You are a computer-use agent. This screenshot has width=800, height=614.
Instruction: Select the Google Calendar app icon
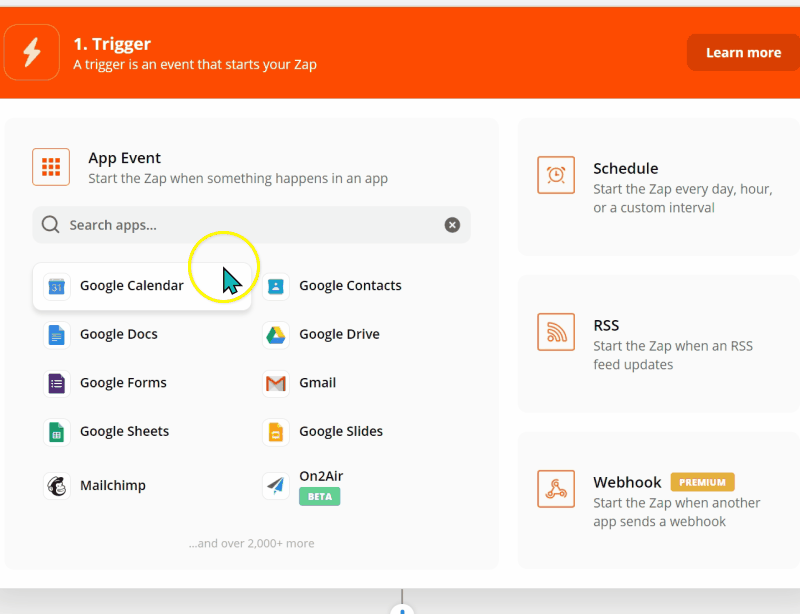56,285
